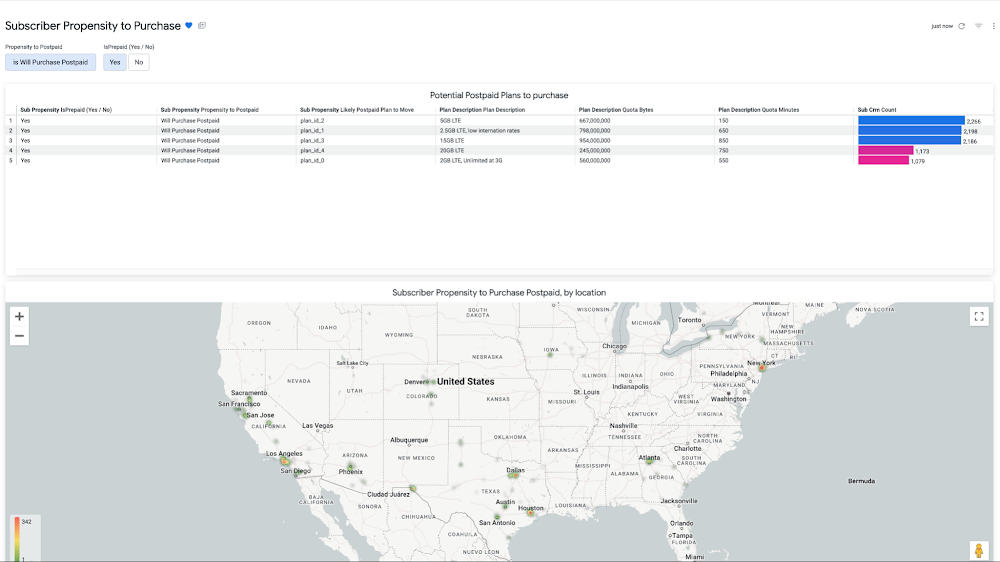Click the blue bar for count 2,186
This screenshot has height=562, width=1000.
[909, 140]
